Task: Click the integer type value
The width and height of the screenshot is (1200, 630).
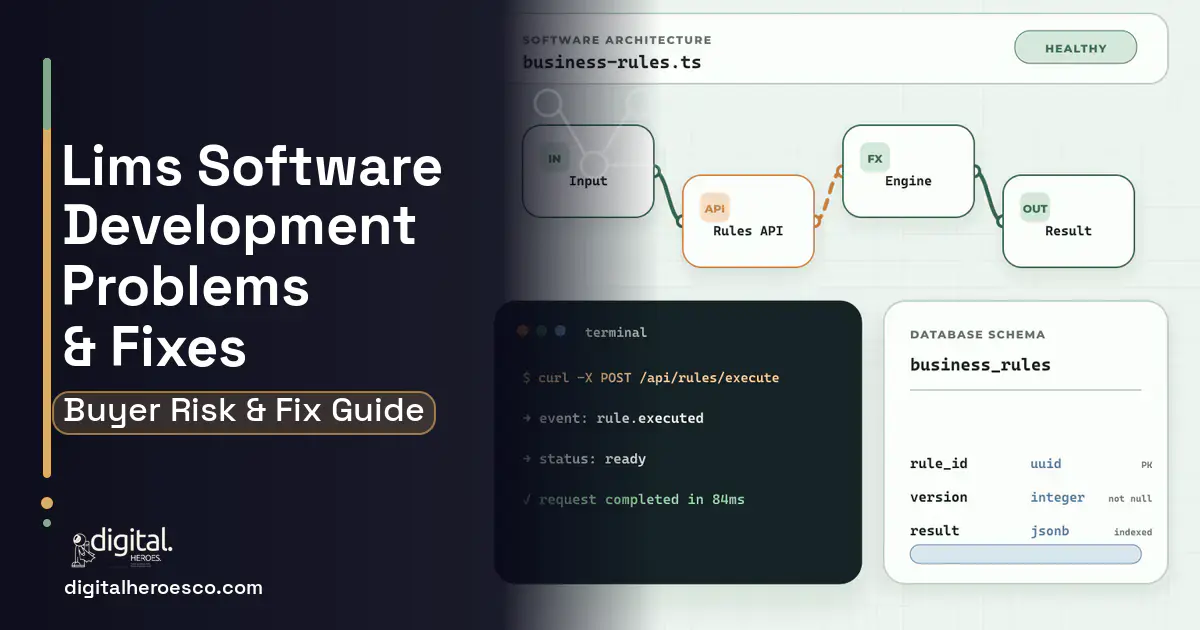Action: 1057,497
